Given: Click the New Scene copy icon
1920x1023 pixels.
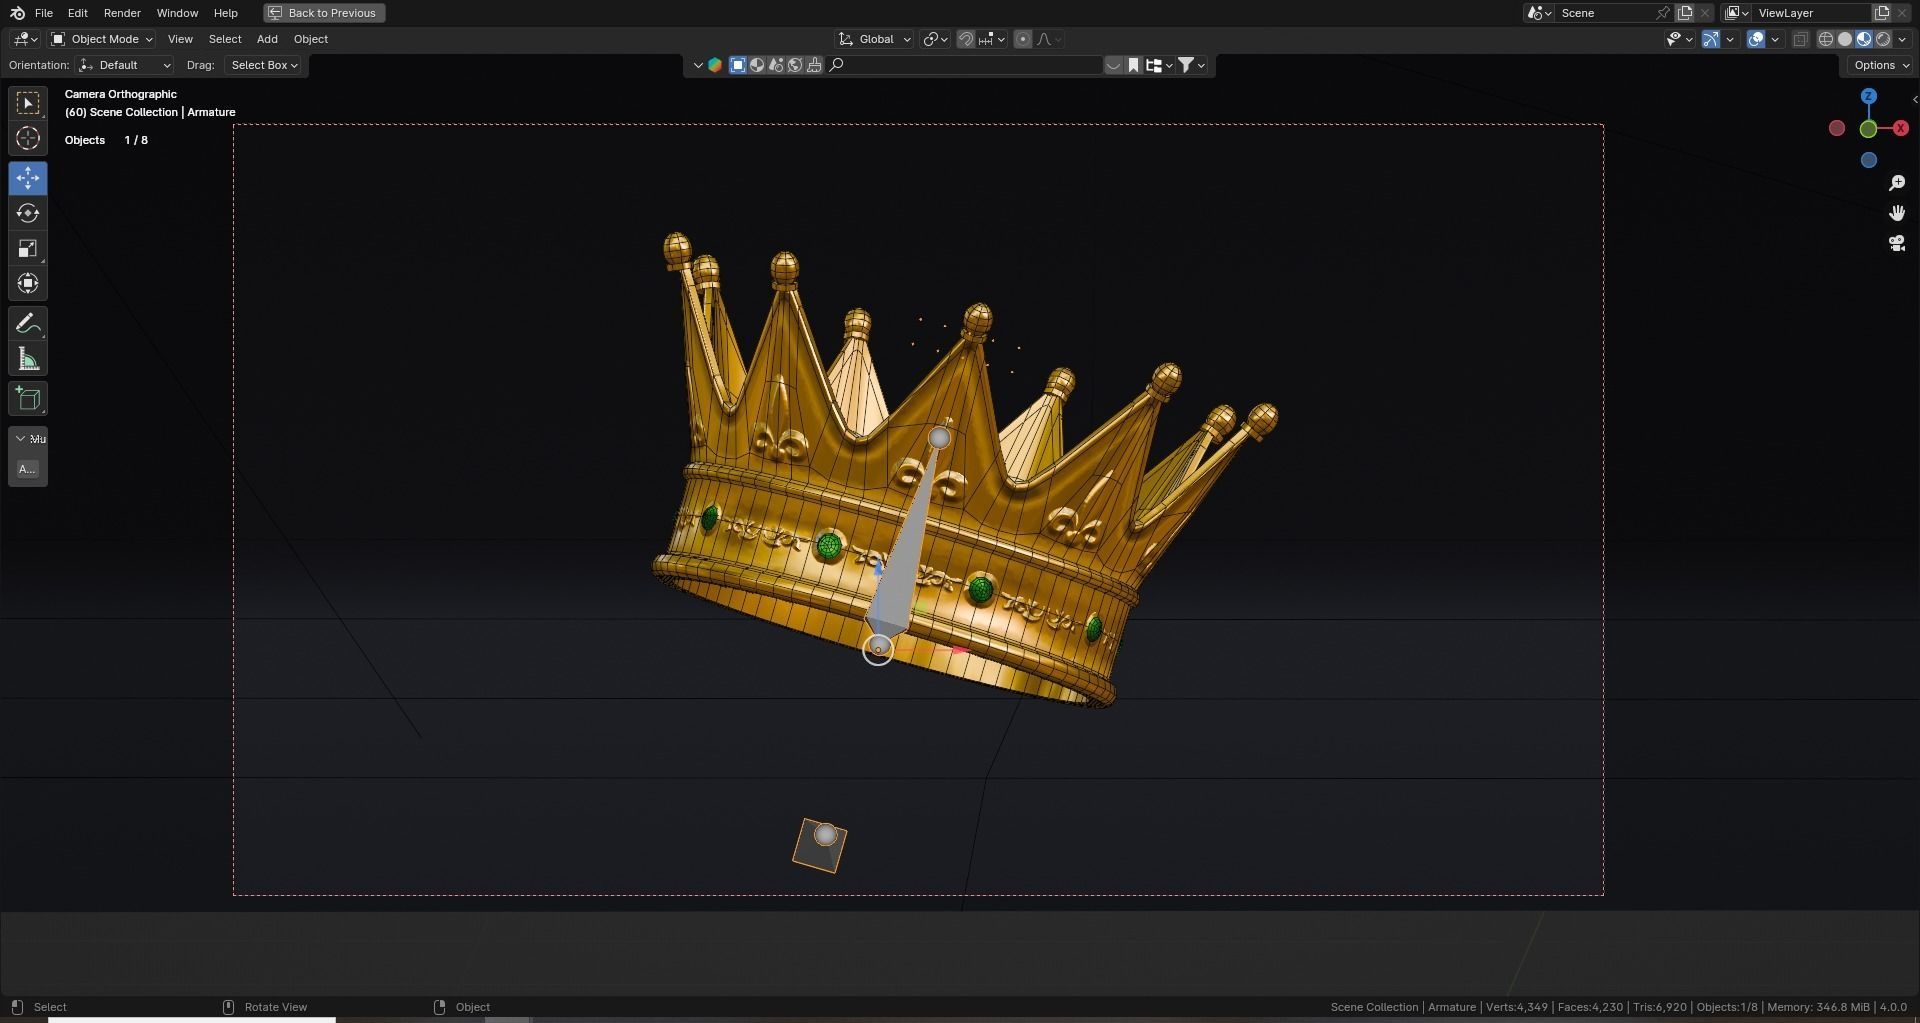Looking at the screenshot, I should pos(1685,13).
